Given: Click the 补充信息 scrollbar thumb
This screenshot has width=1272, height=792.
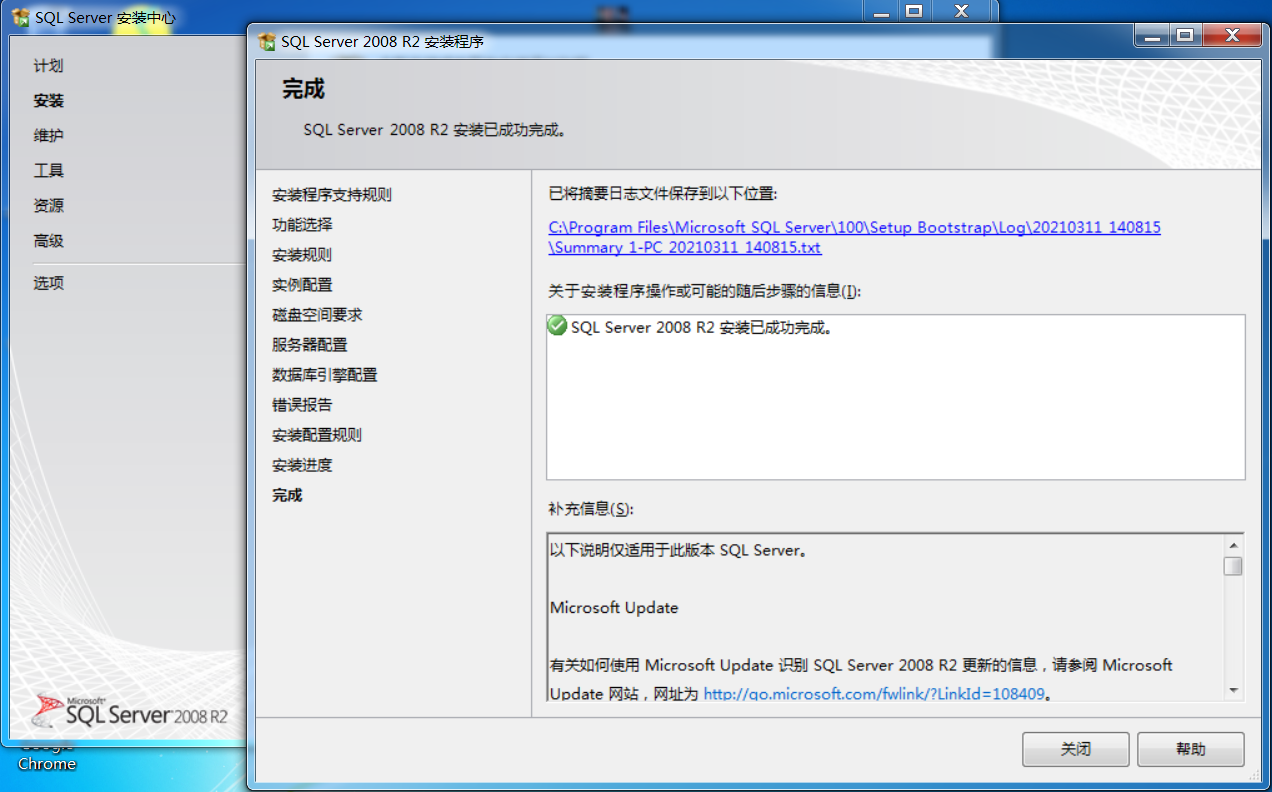Looking at the screenshot, I should point(1233,566).
